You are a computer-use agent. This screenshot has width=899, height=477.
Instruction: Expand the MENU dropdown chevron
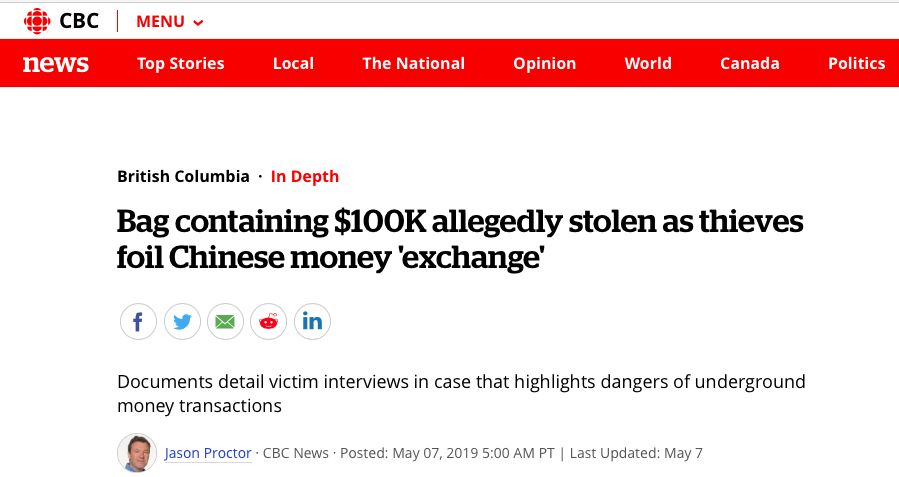(198, 23)
